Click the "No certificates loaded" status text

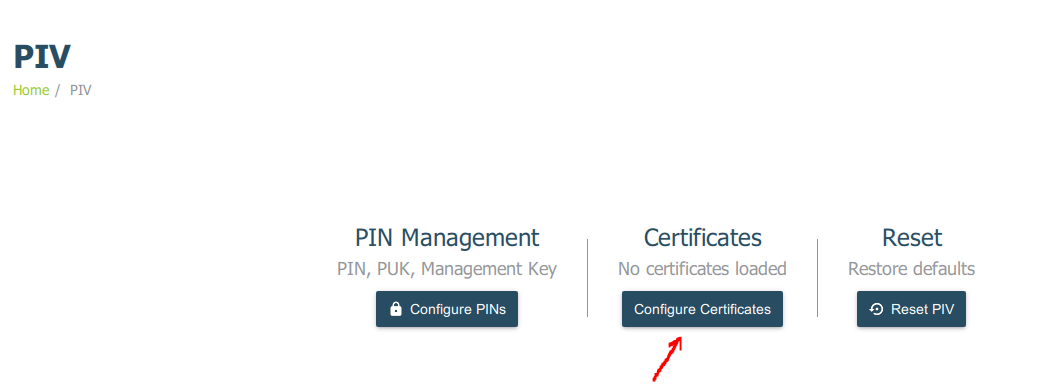click(702, 269)
